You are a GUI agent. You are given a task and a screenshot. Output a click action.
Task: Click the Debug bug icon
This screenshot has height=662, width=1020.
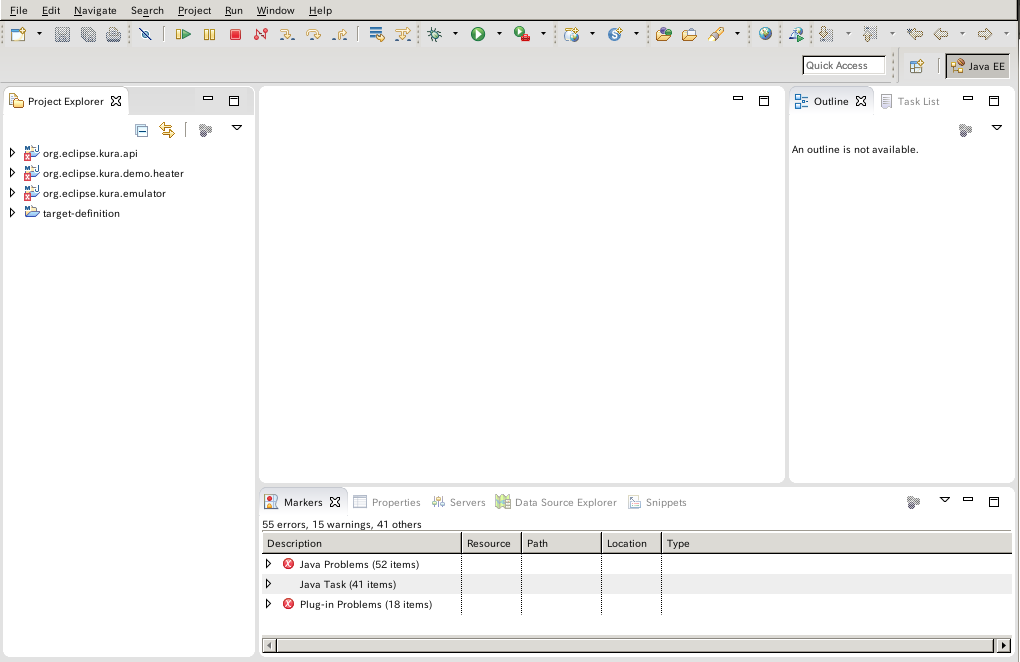[x=435, y=34]
